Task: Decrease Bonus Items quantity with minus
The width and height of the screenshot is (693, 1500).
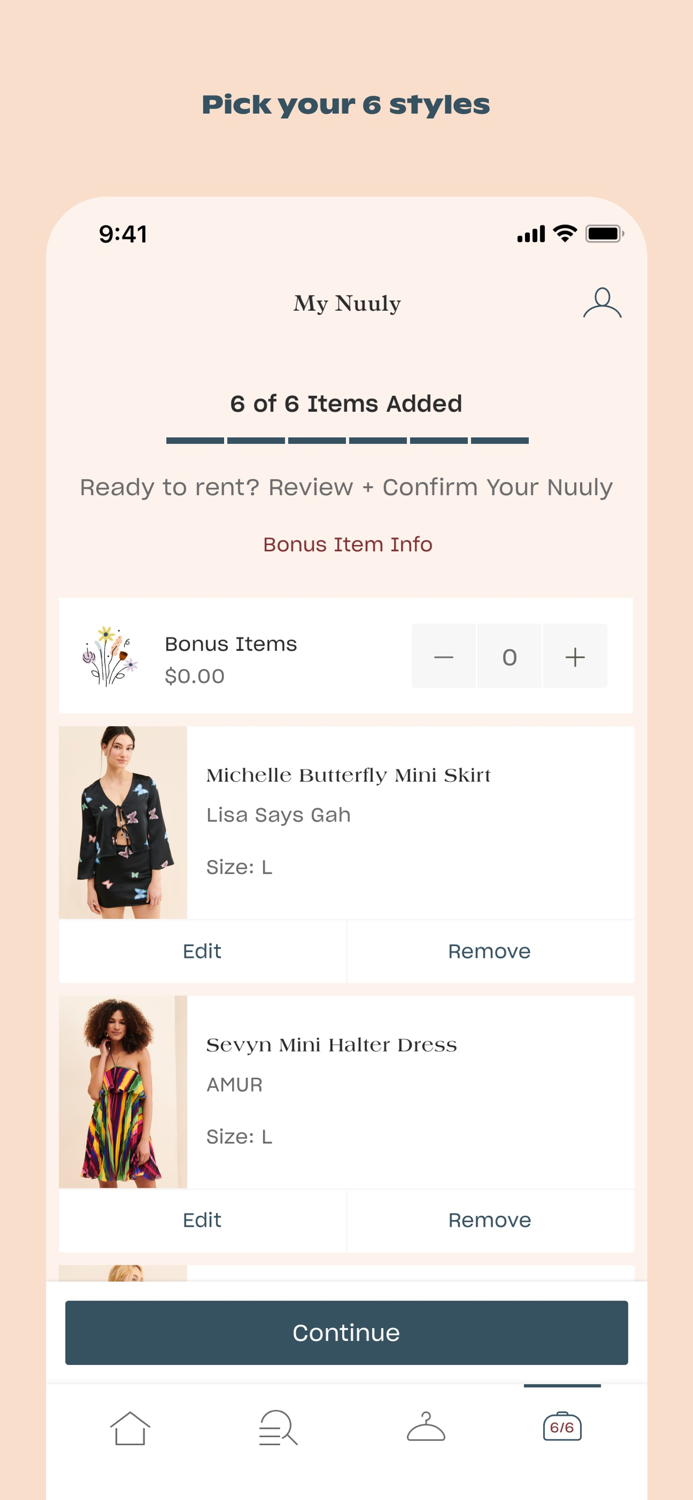Action: pos(444,657)
